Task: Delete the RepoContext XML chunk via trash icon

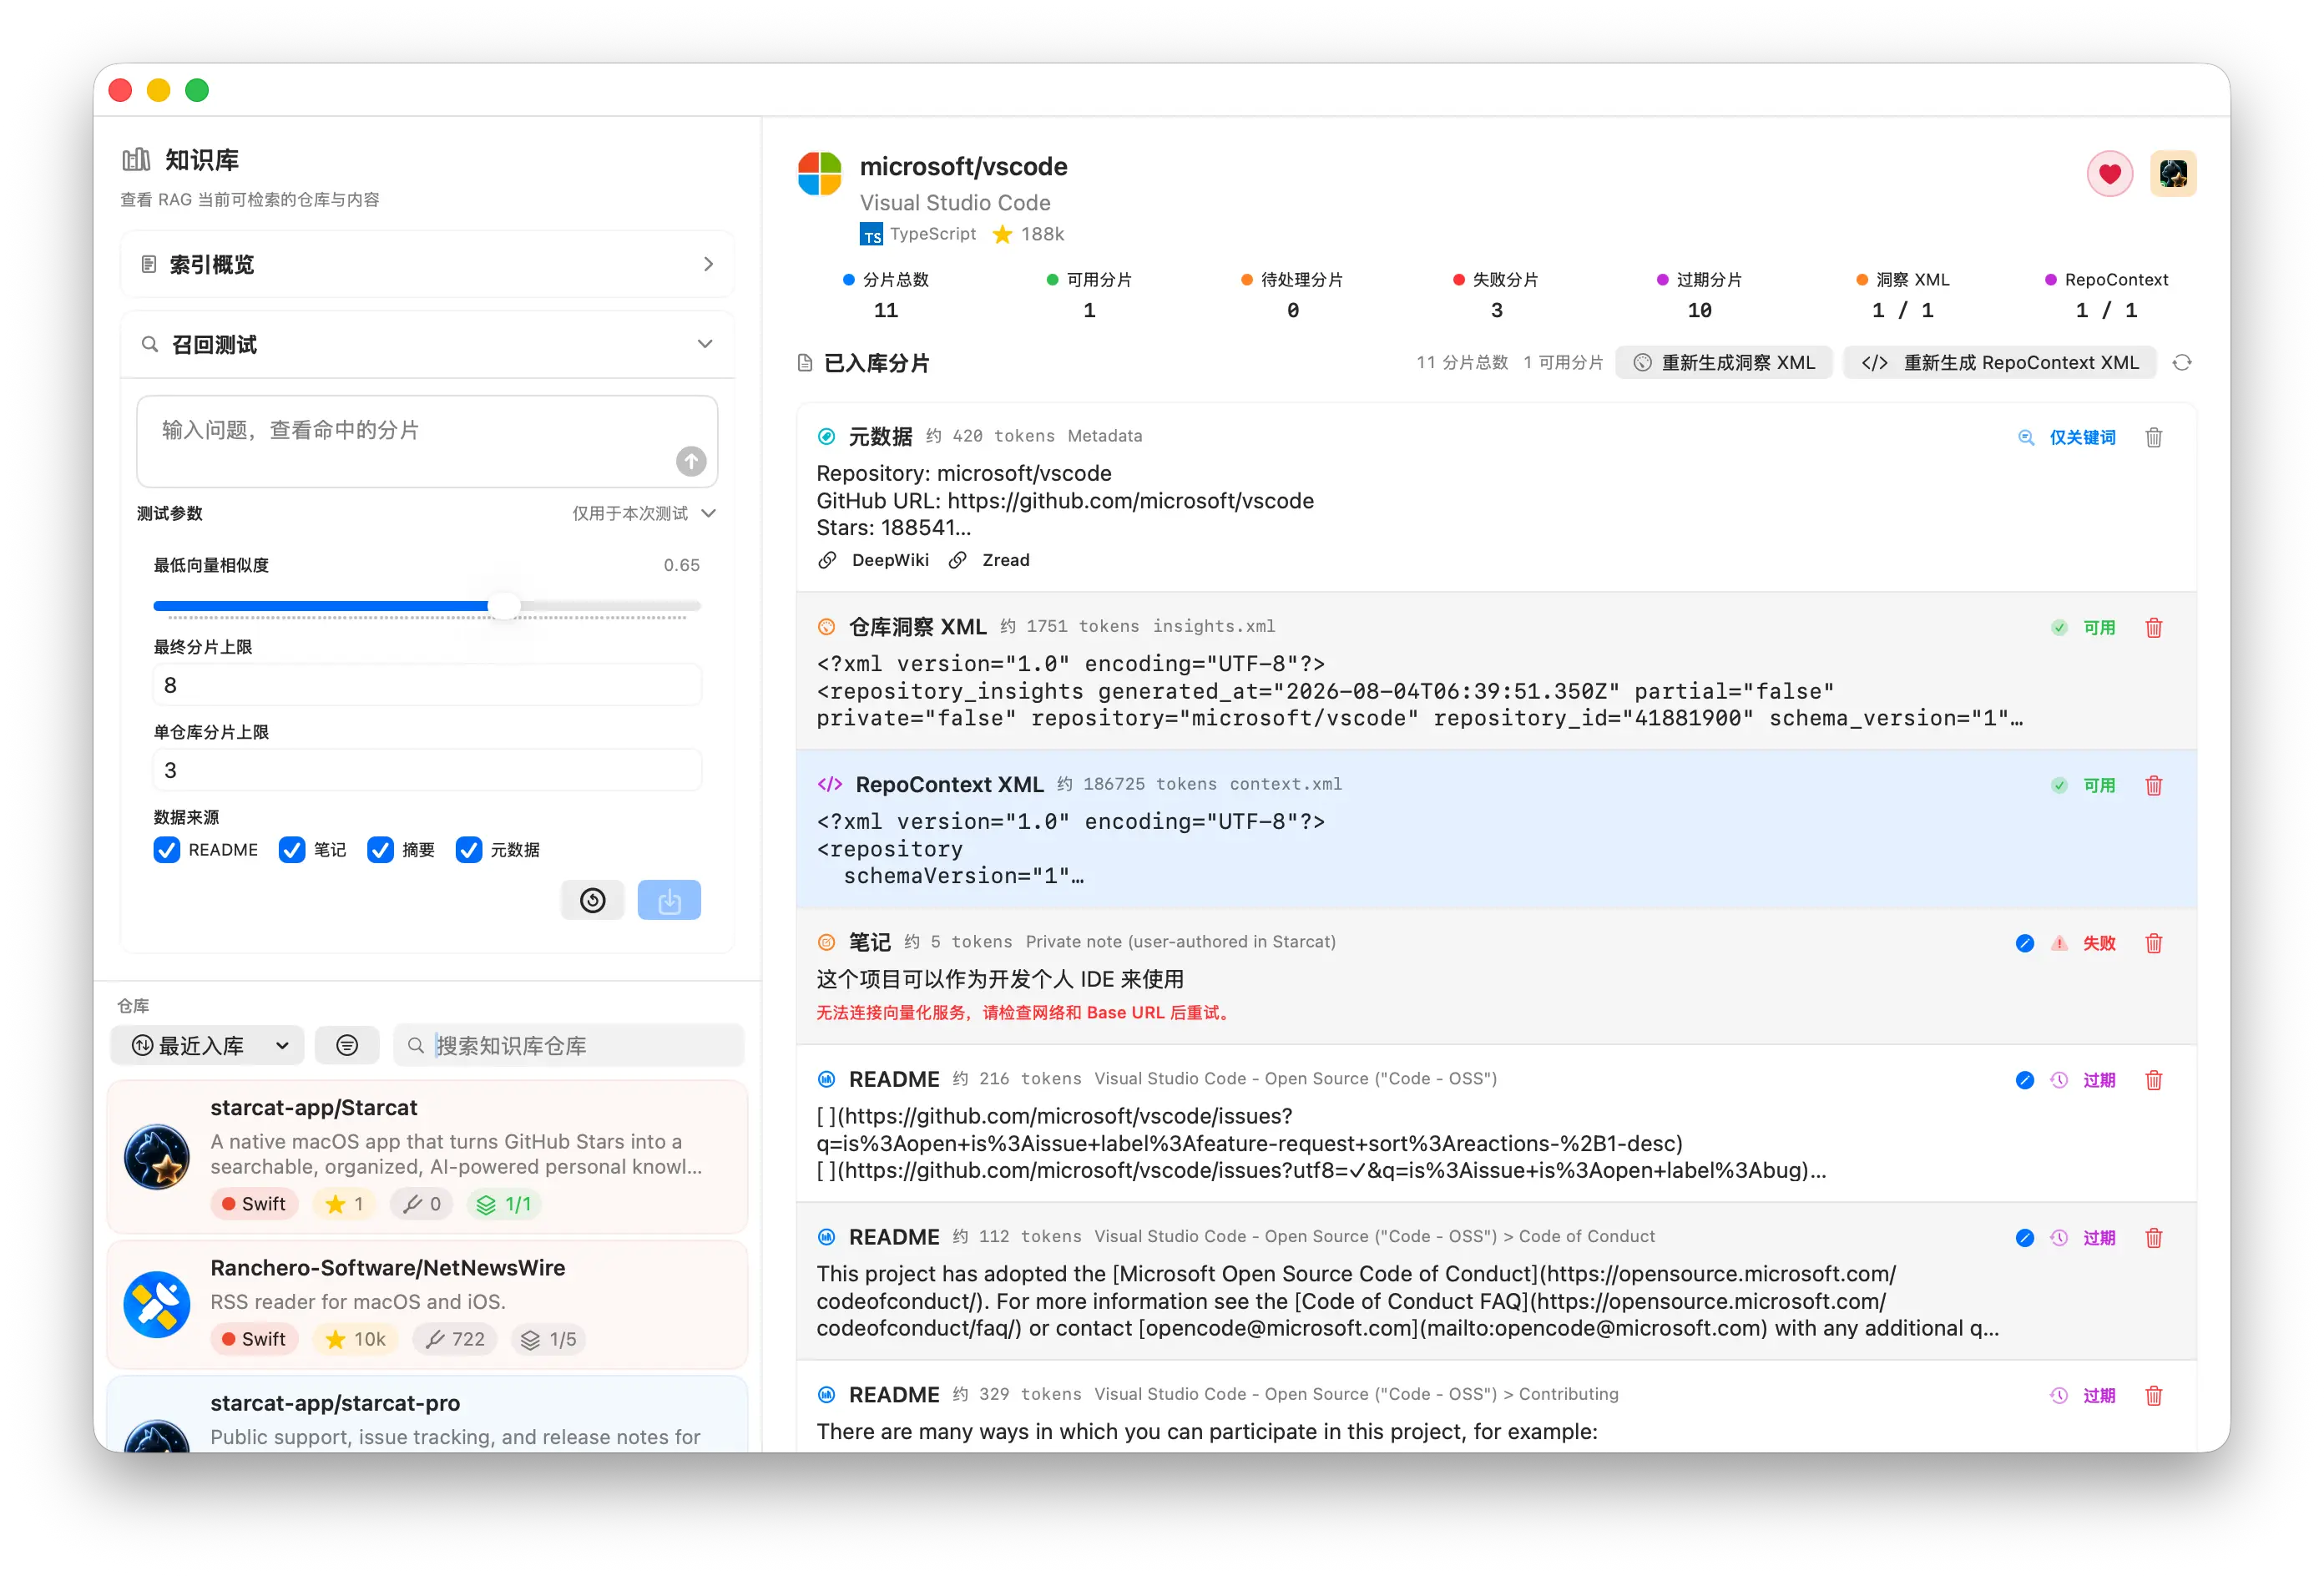Action: point(2154,786)
